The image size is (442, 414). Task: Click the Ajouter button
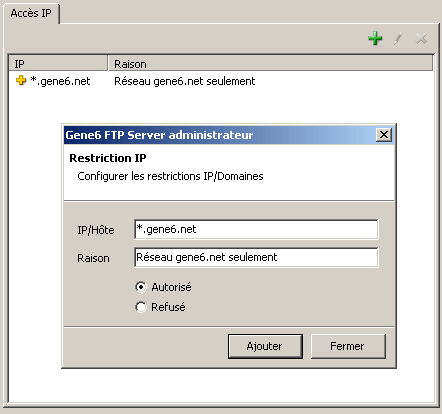[x=265, y=346]
